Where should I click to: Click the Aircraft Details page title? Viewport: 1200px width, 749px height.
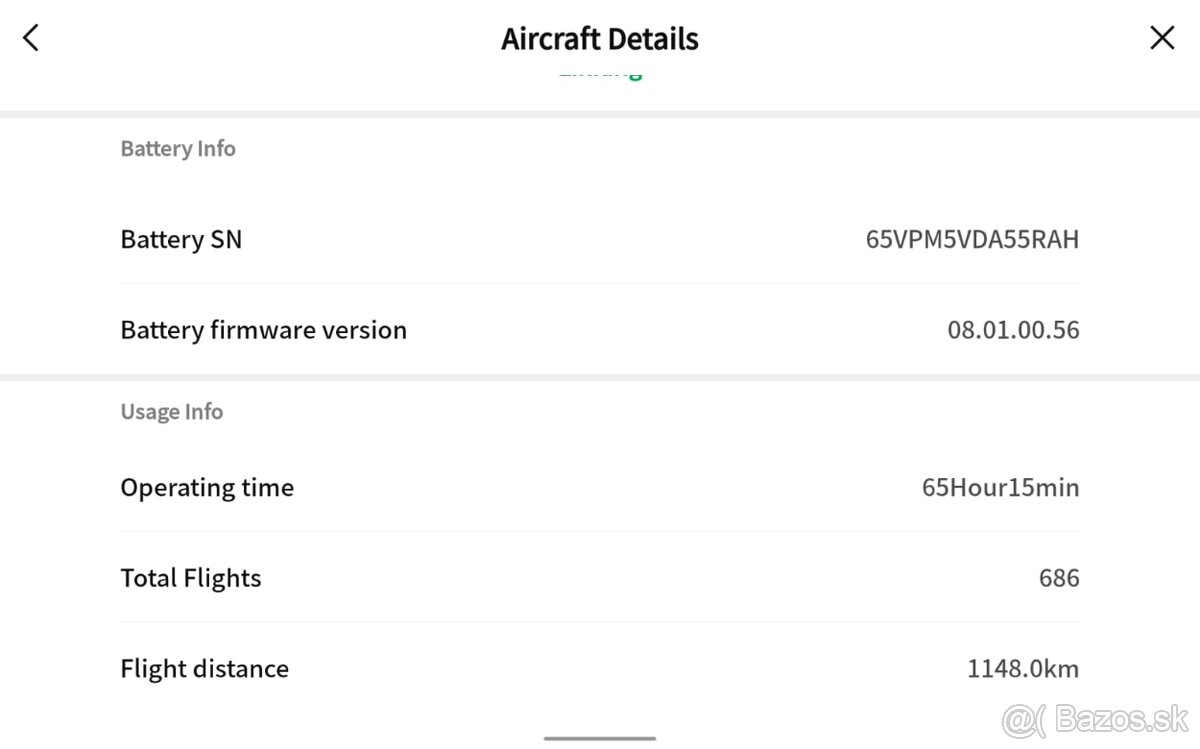[x=600, y=38]
